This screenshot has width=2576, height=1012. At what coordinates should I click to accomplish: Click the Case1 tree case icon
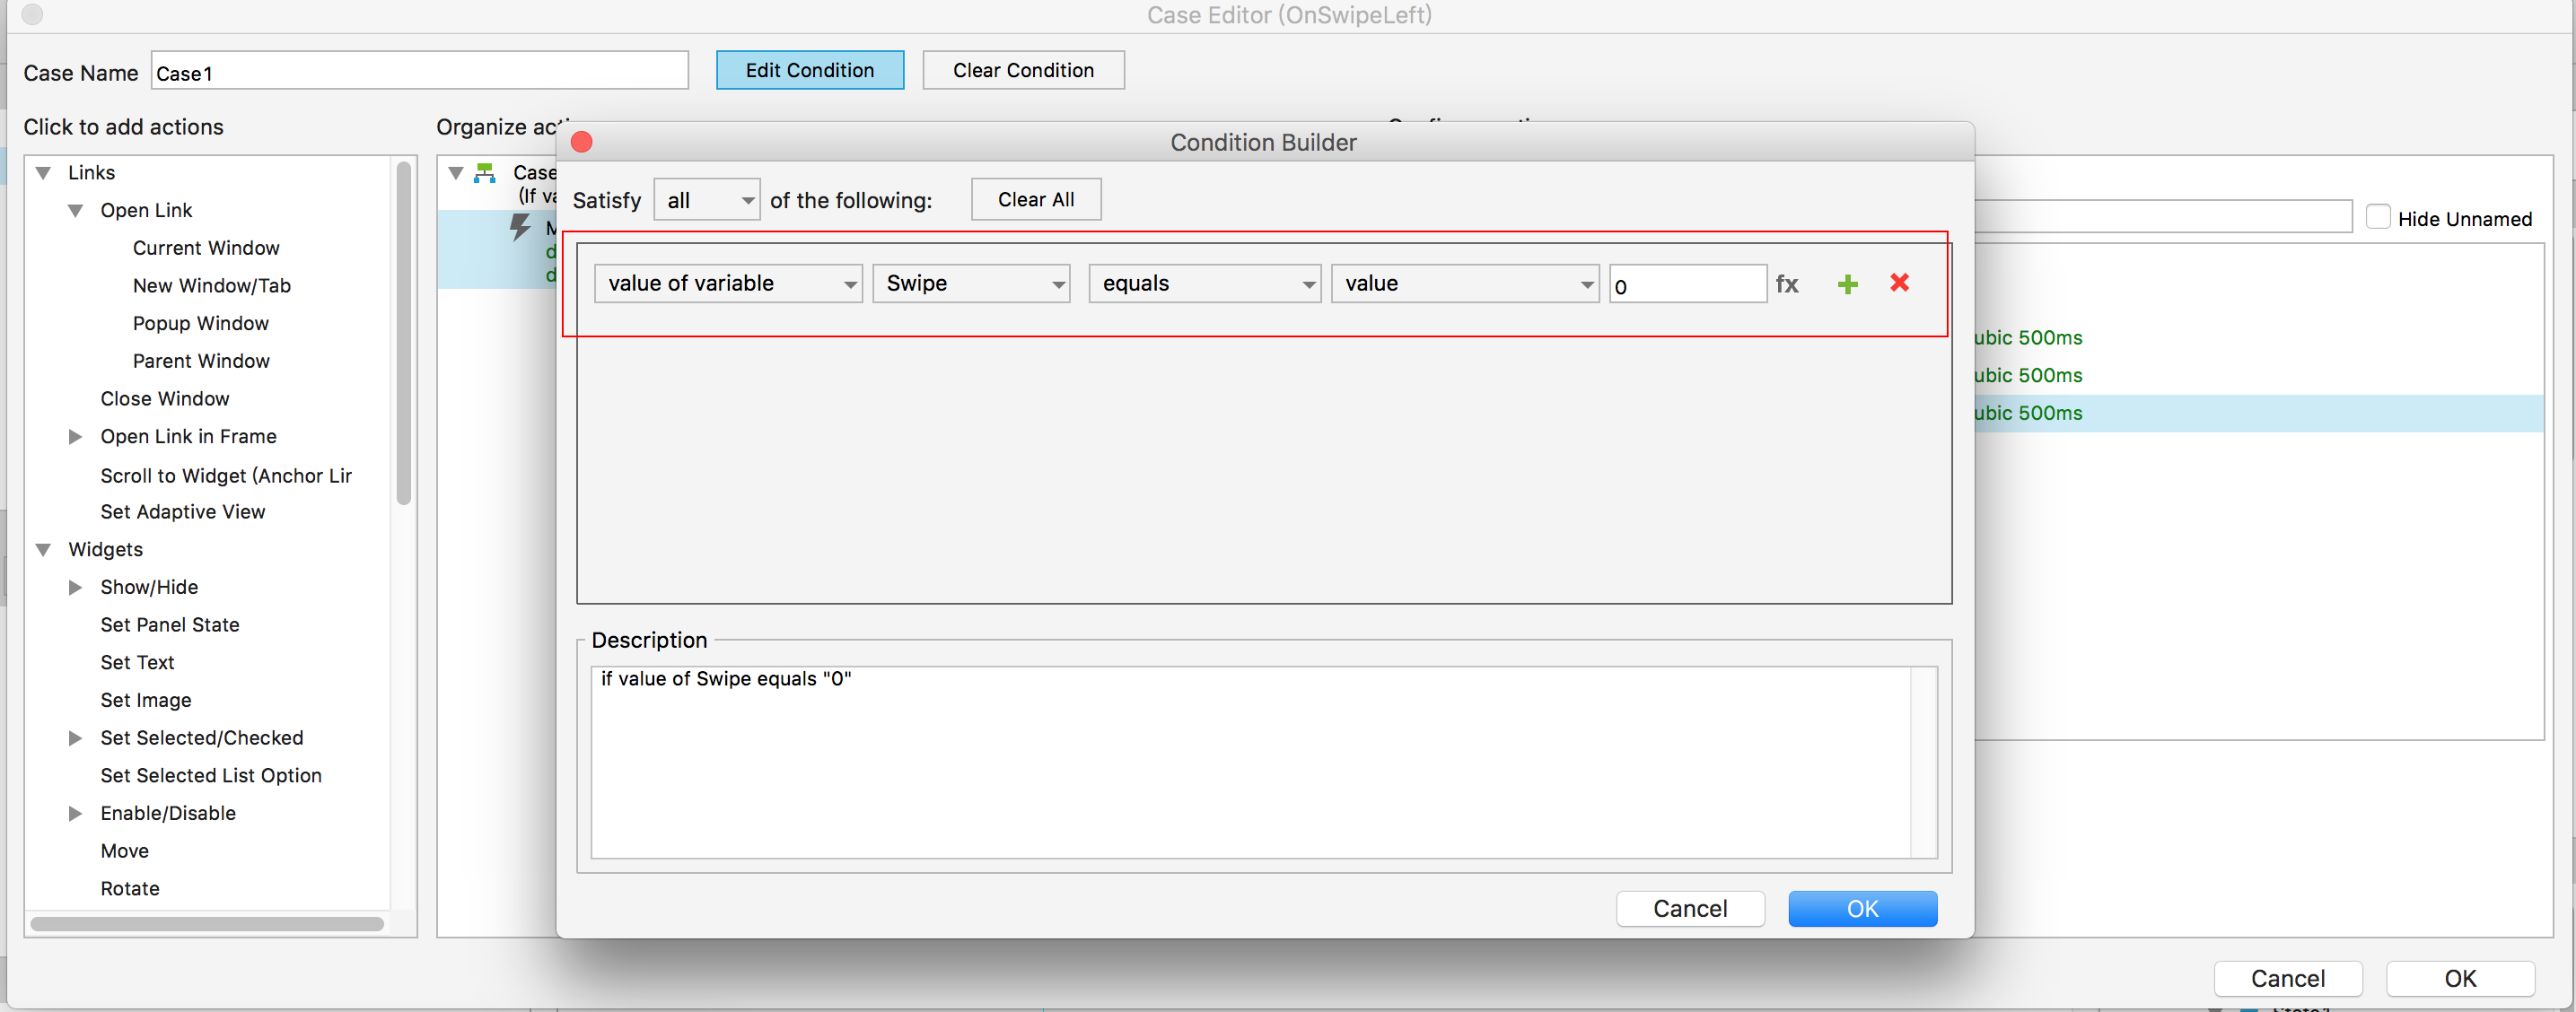[485, 173]
